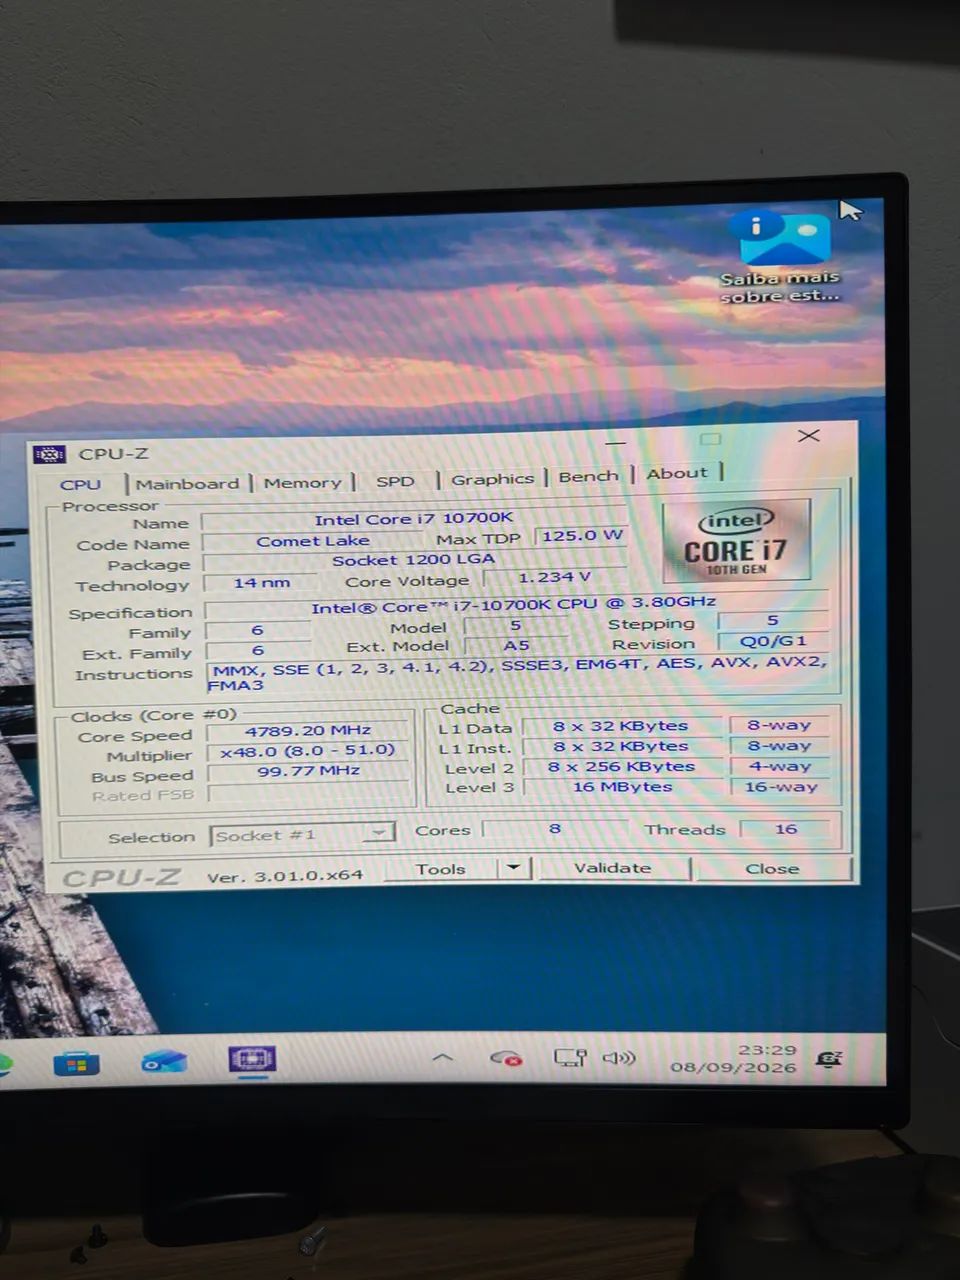960x1280 pixels.
Task: Click the Cores count value '8'
Action: (555, 829)
